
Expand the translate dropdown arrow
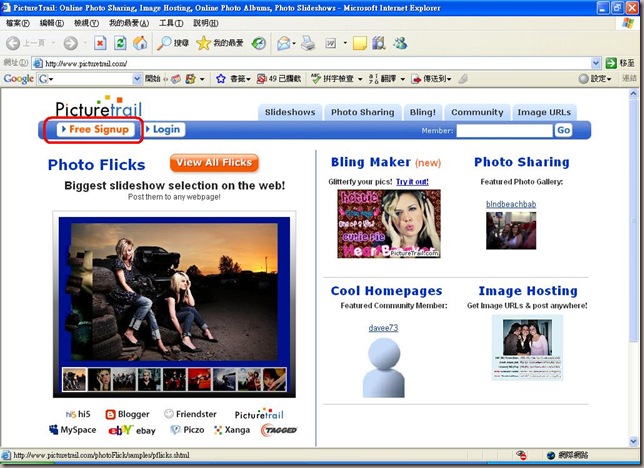tap(402, 79)
